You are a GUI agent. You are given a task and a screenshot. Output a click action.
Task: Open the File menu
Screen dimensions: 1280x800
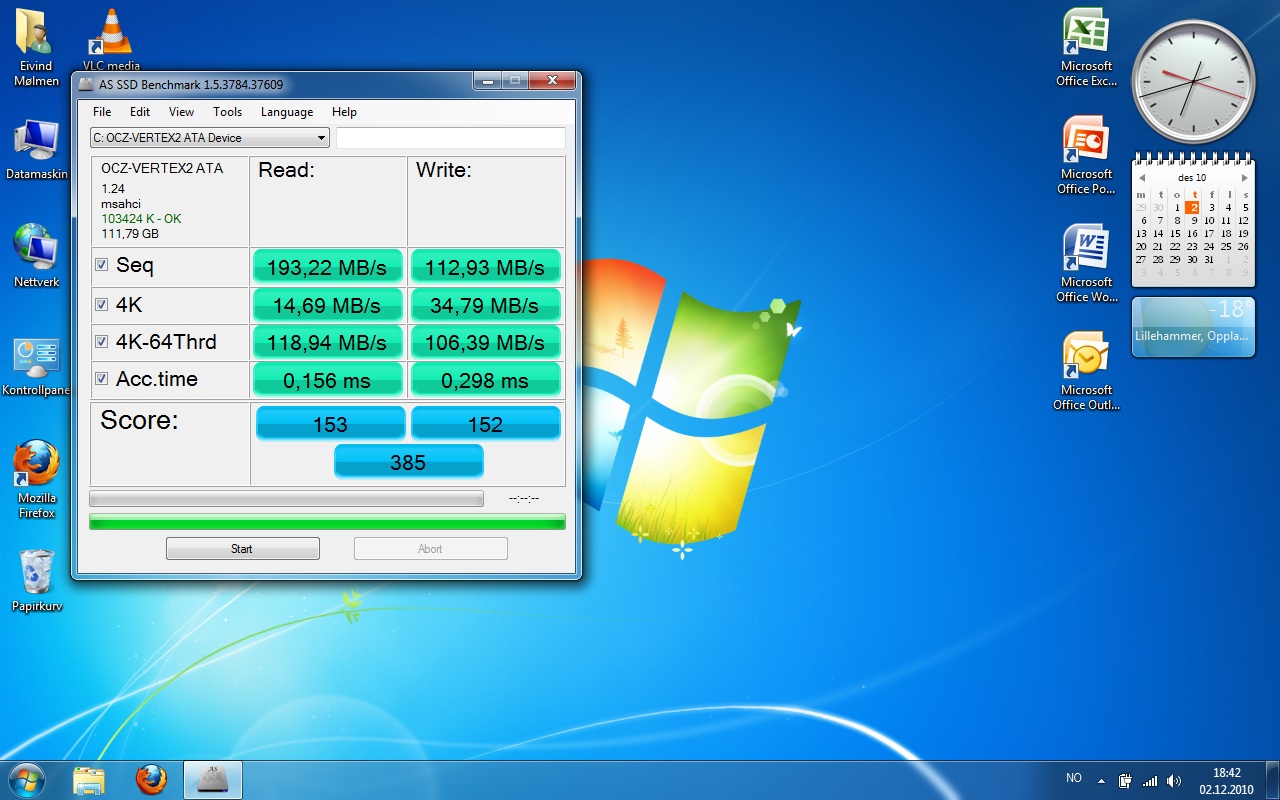tap(102, 112)
